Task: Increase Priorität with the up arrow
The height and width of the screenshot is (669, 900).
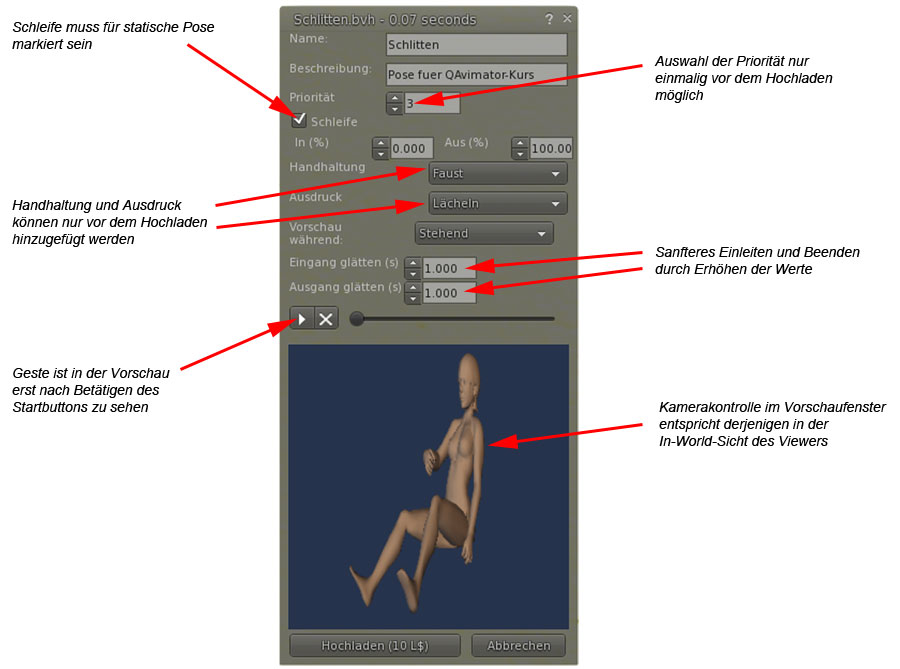Action: click(394, 98)
